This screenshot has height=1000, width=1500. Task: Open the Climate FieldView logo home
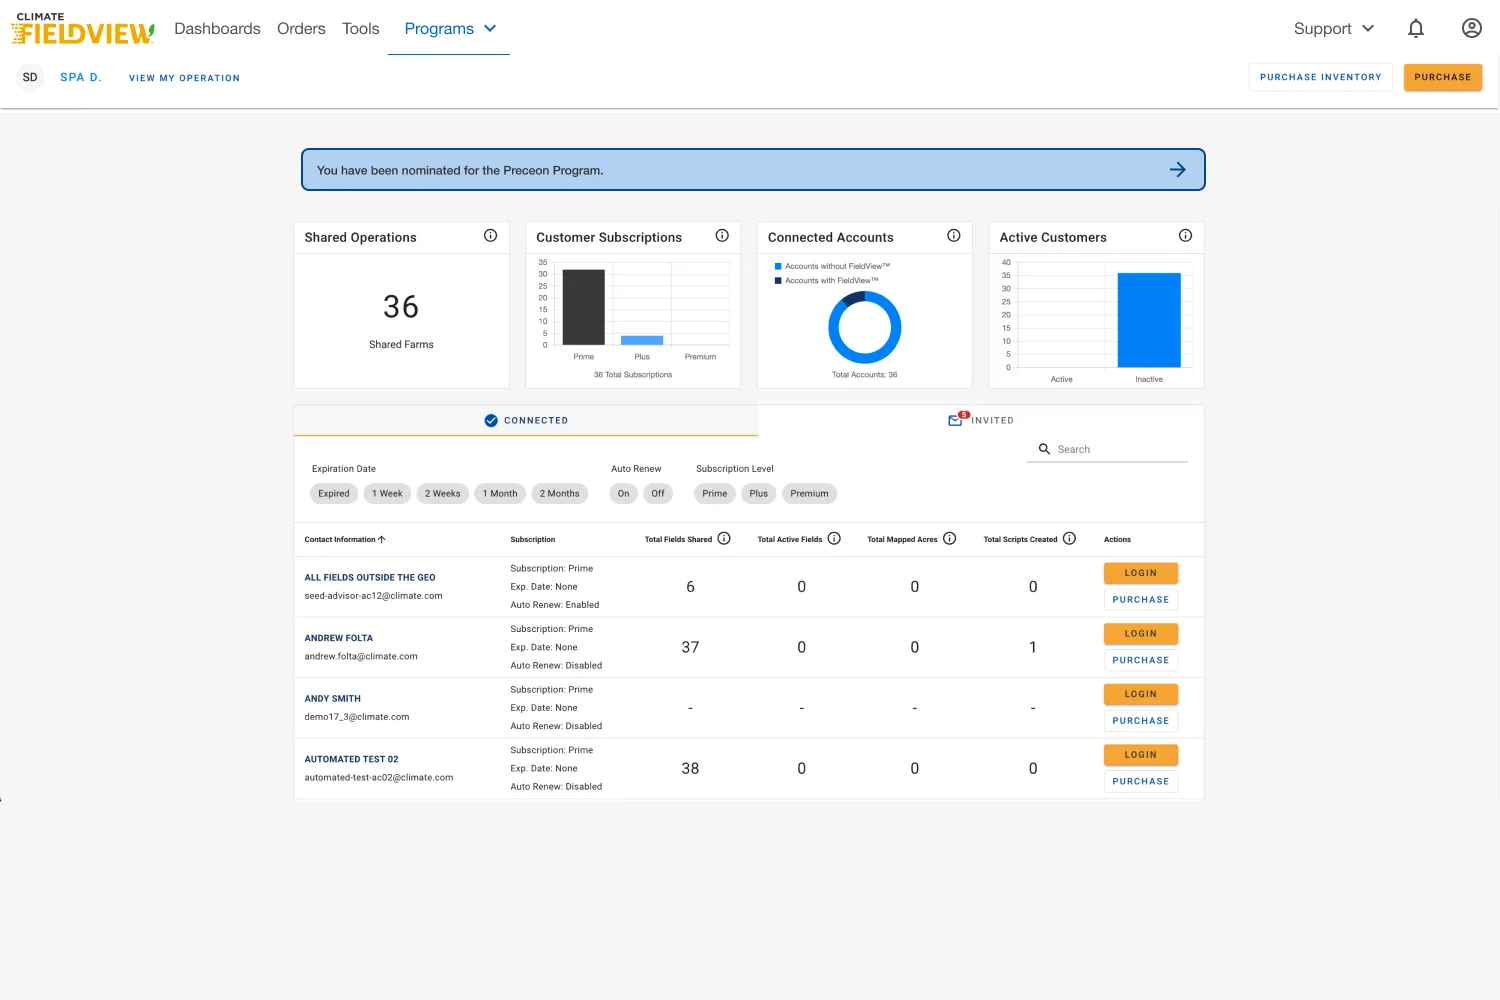point(83,29)
